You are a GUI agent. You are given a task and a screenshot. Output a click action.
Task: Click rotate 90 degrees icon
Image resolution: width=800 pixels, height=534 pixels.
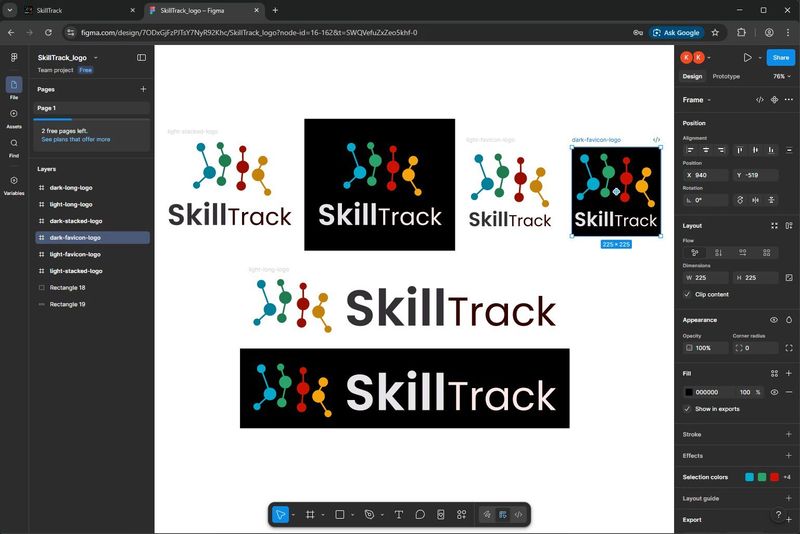(x=740, y=200)
